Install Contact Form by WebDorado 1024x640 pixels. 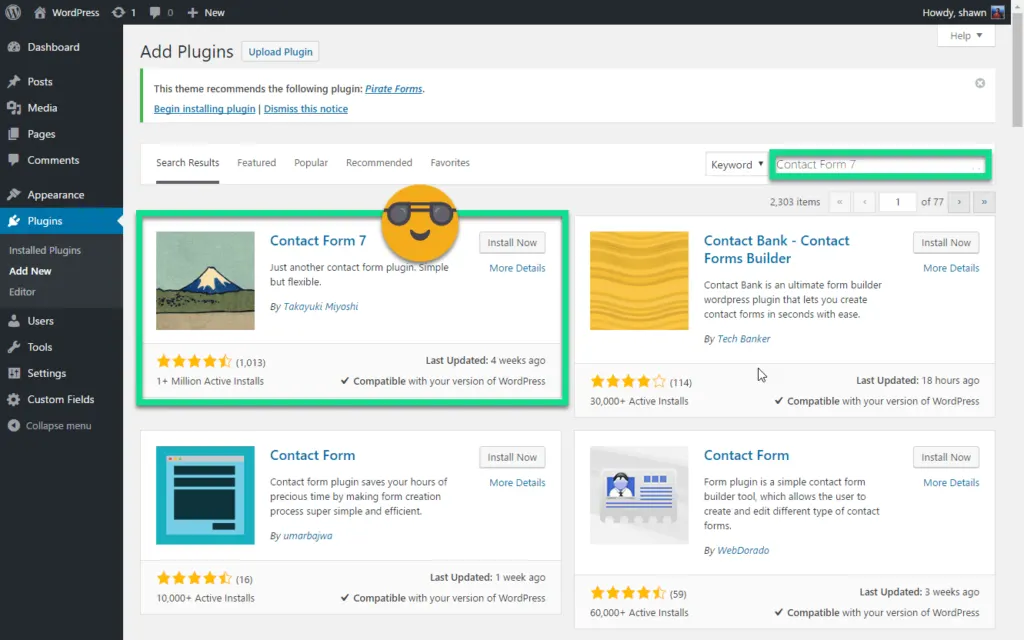point(946,457)
